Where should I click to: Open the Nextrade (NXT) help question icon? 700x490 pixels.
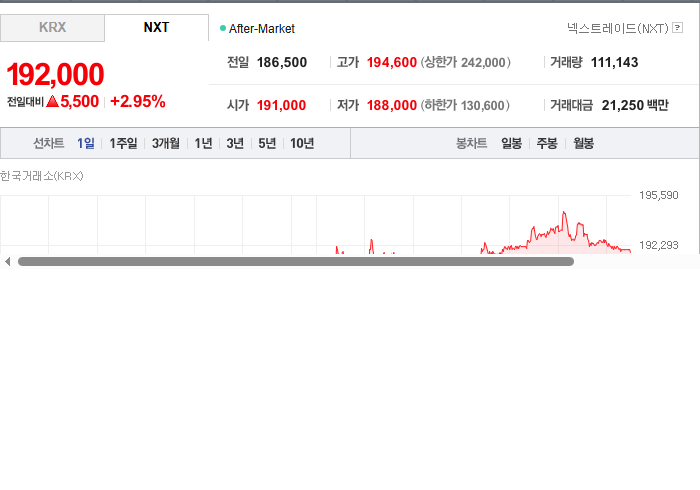[677, 28]
